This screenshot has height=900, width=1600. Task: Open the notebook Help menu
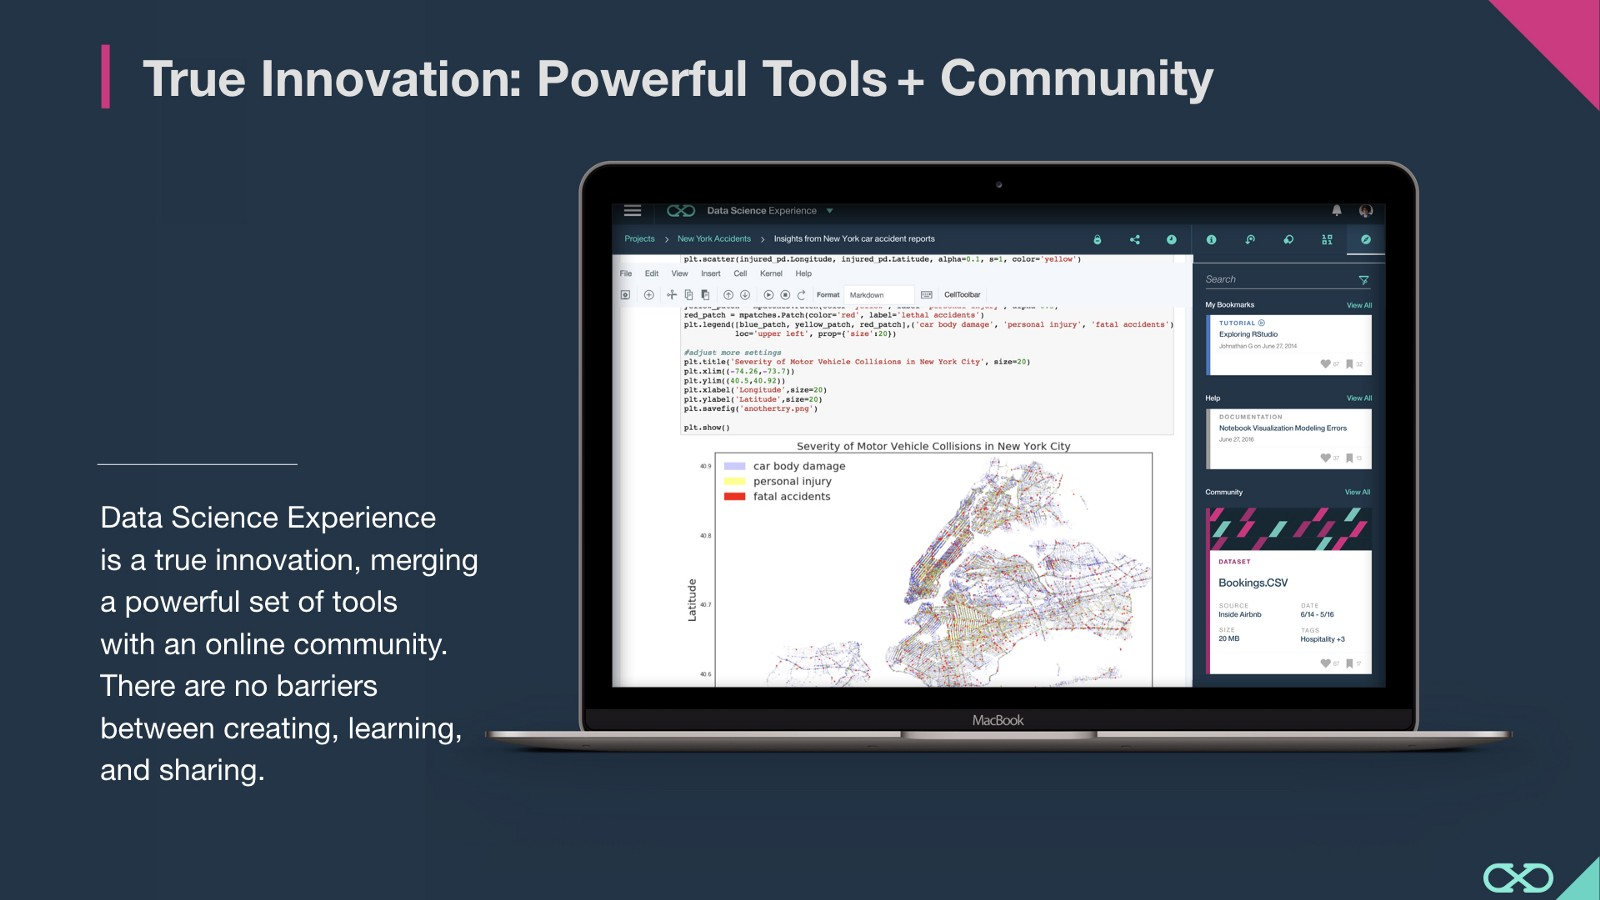point(804,274)
